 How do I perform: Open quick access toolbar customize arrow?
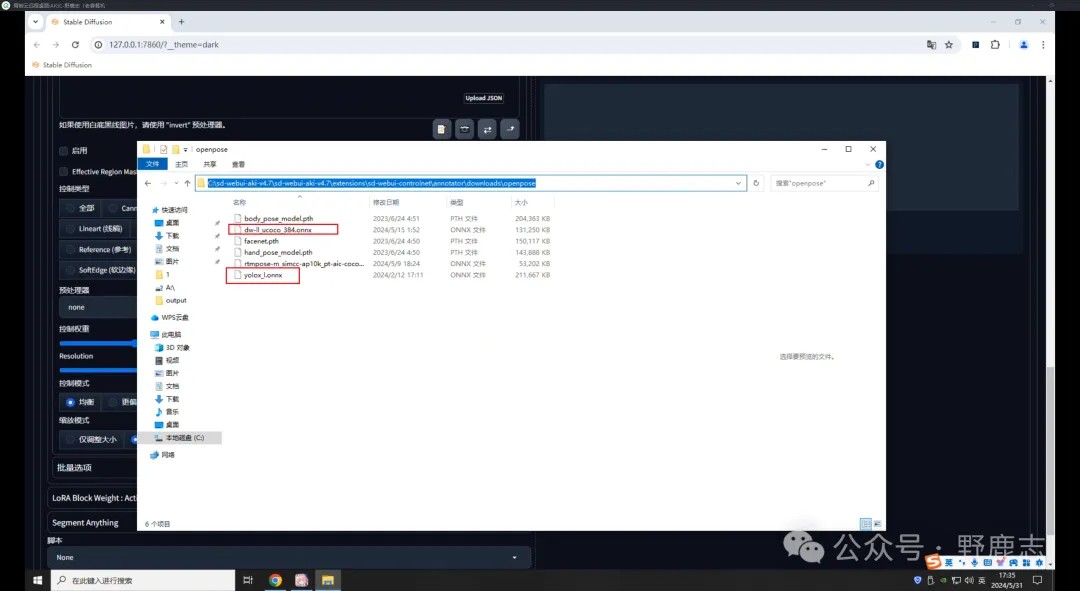[185, 149]
